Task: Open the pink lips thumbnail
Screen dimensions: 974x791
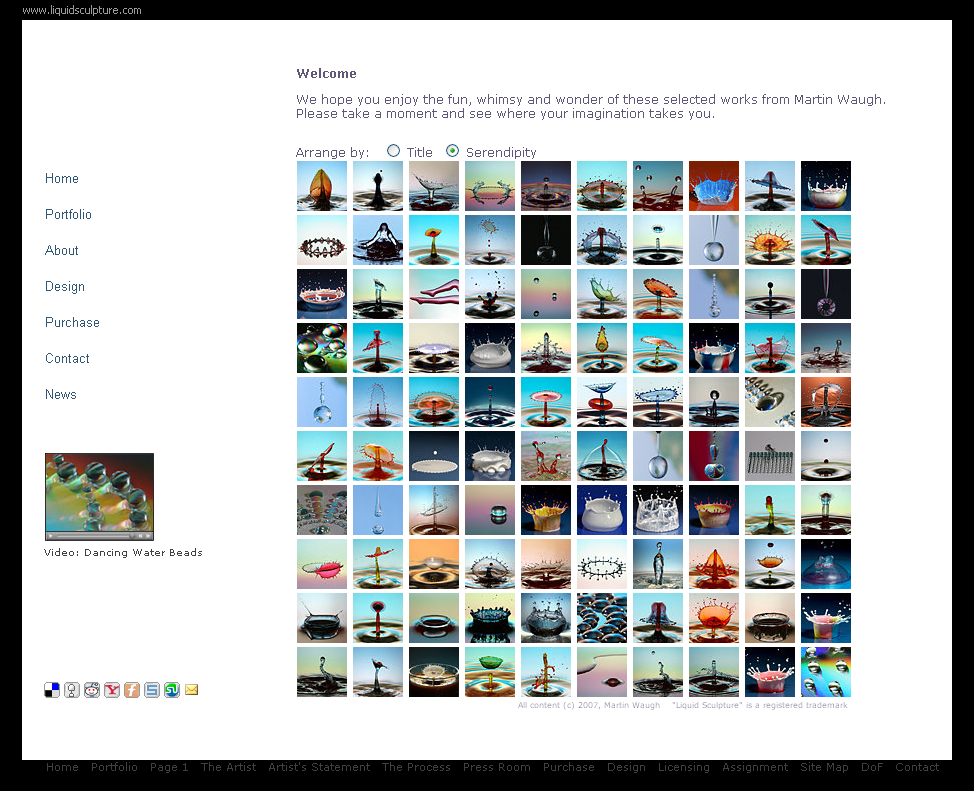Action: (x=322, y=564)
